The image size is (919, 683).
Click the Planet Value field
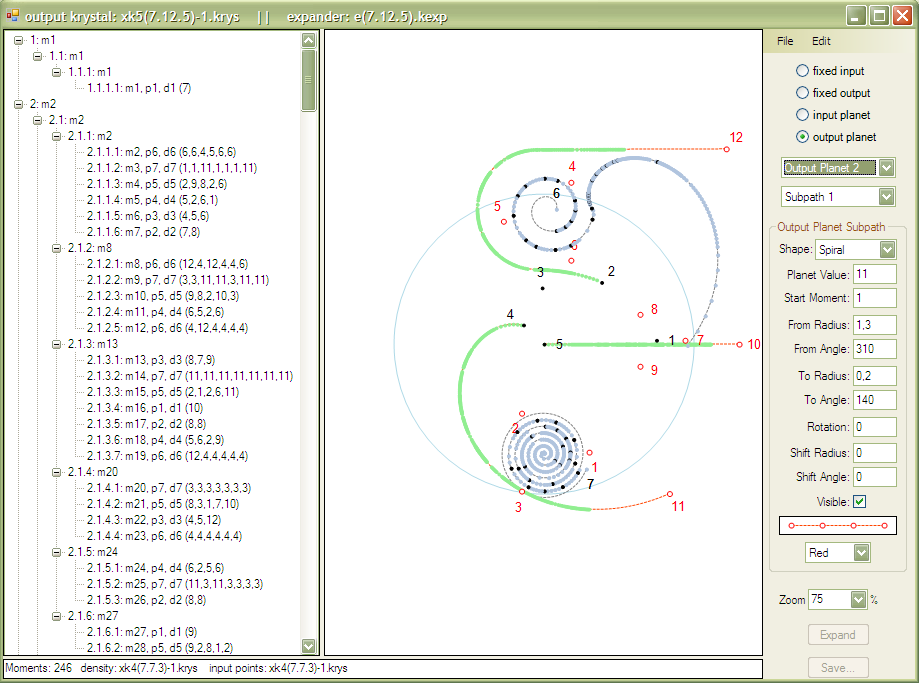pyautogui.click(x=874, y=274)
